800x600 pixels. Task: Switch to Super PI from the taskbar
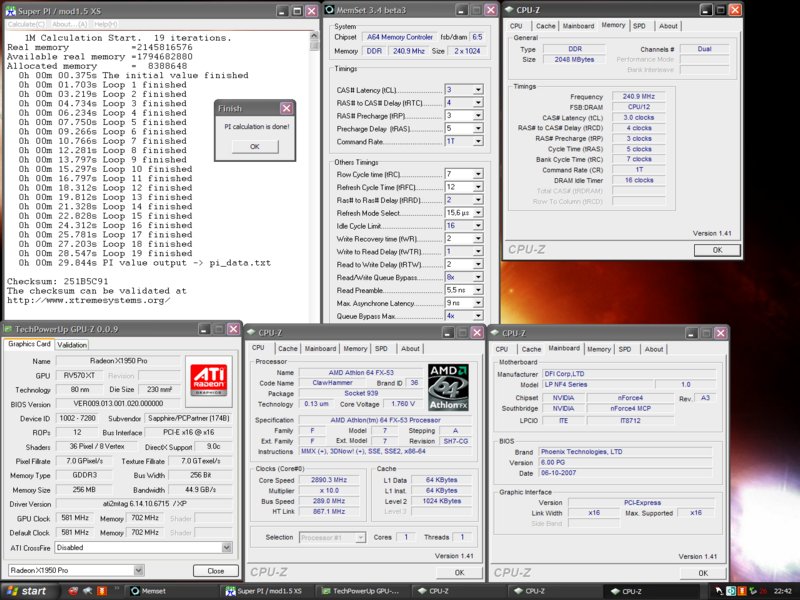click(x=268, y=591)
